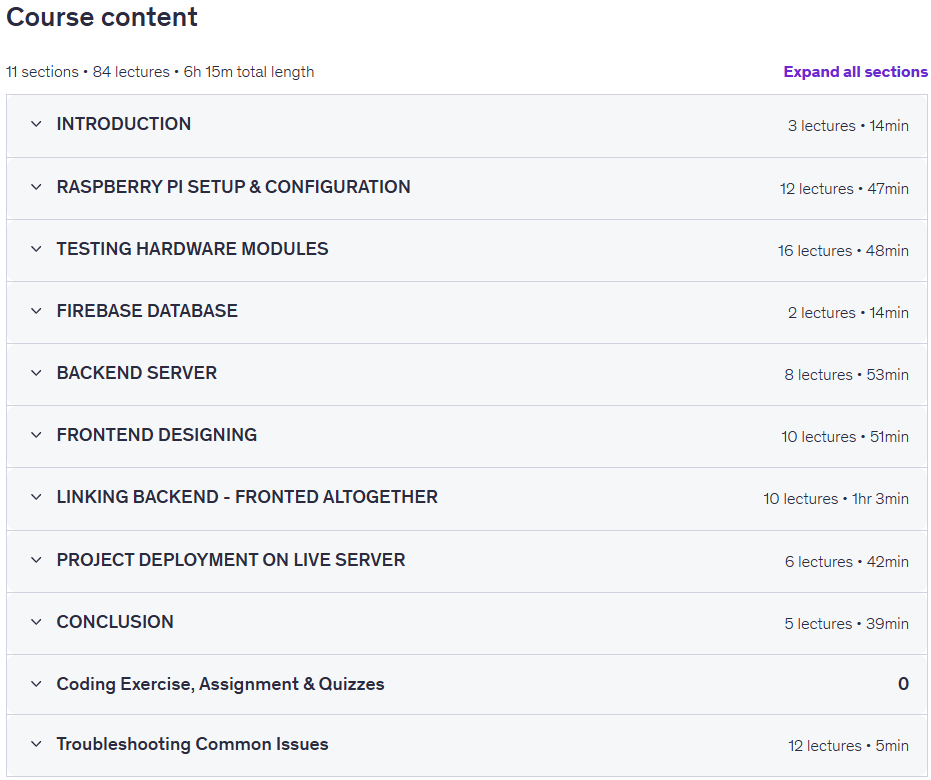Viewport: 931px width, 780px height.
Task: Click Expand all sections link
Action: 855,72
